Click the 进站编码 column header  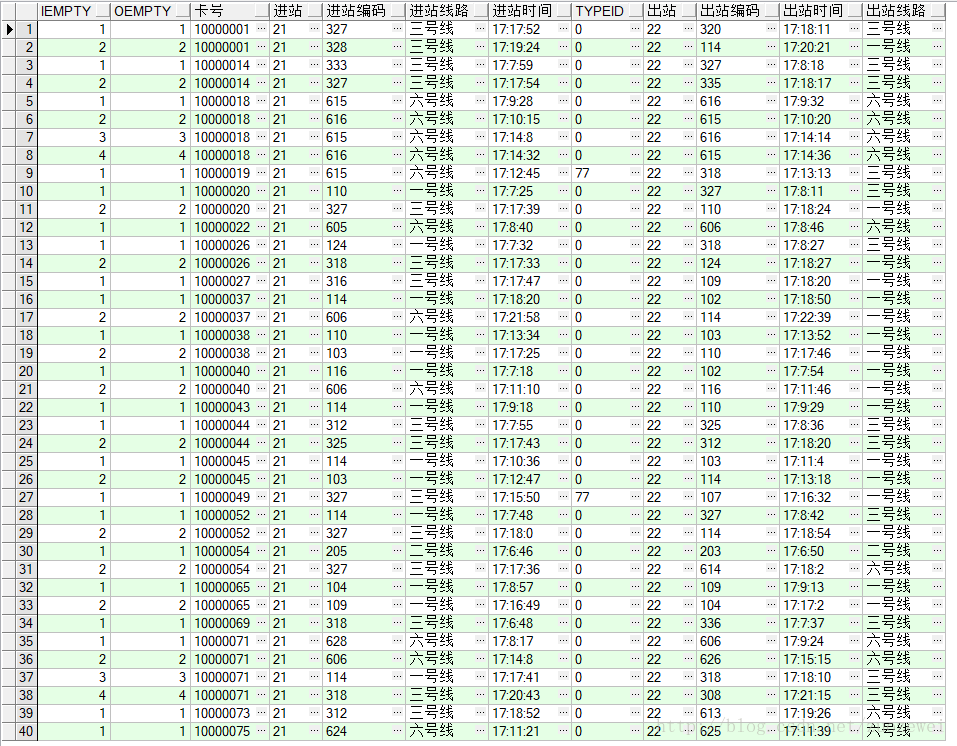(x=363, y=11)
